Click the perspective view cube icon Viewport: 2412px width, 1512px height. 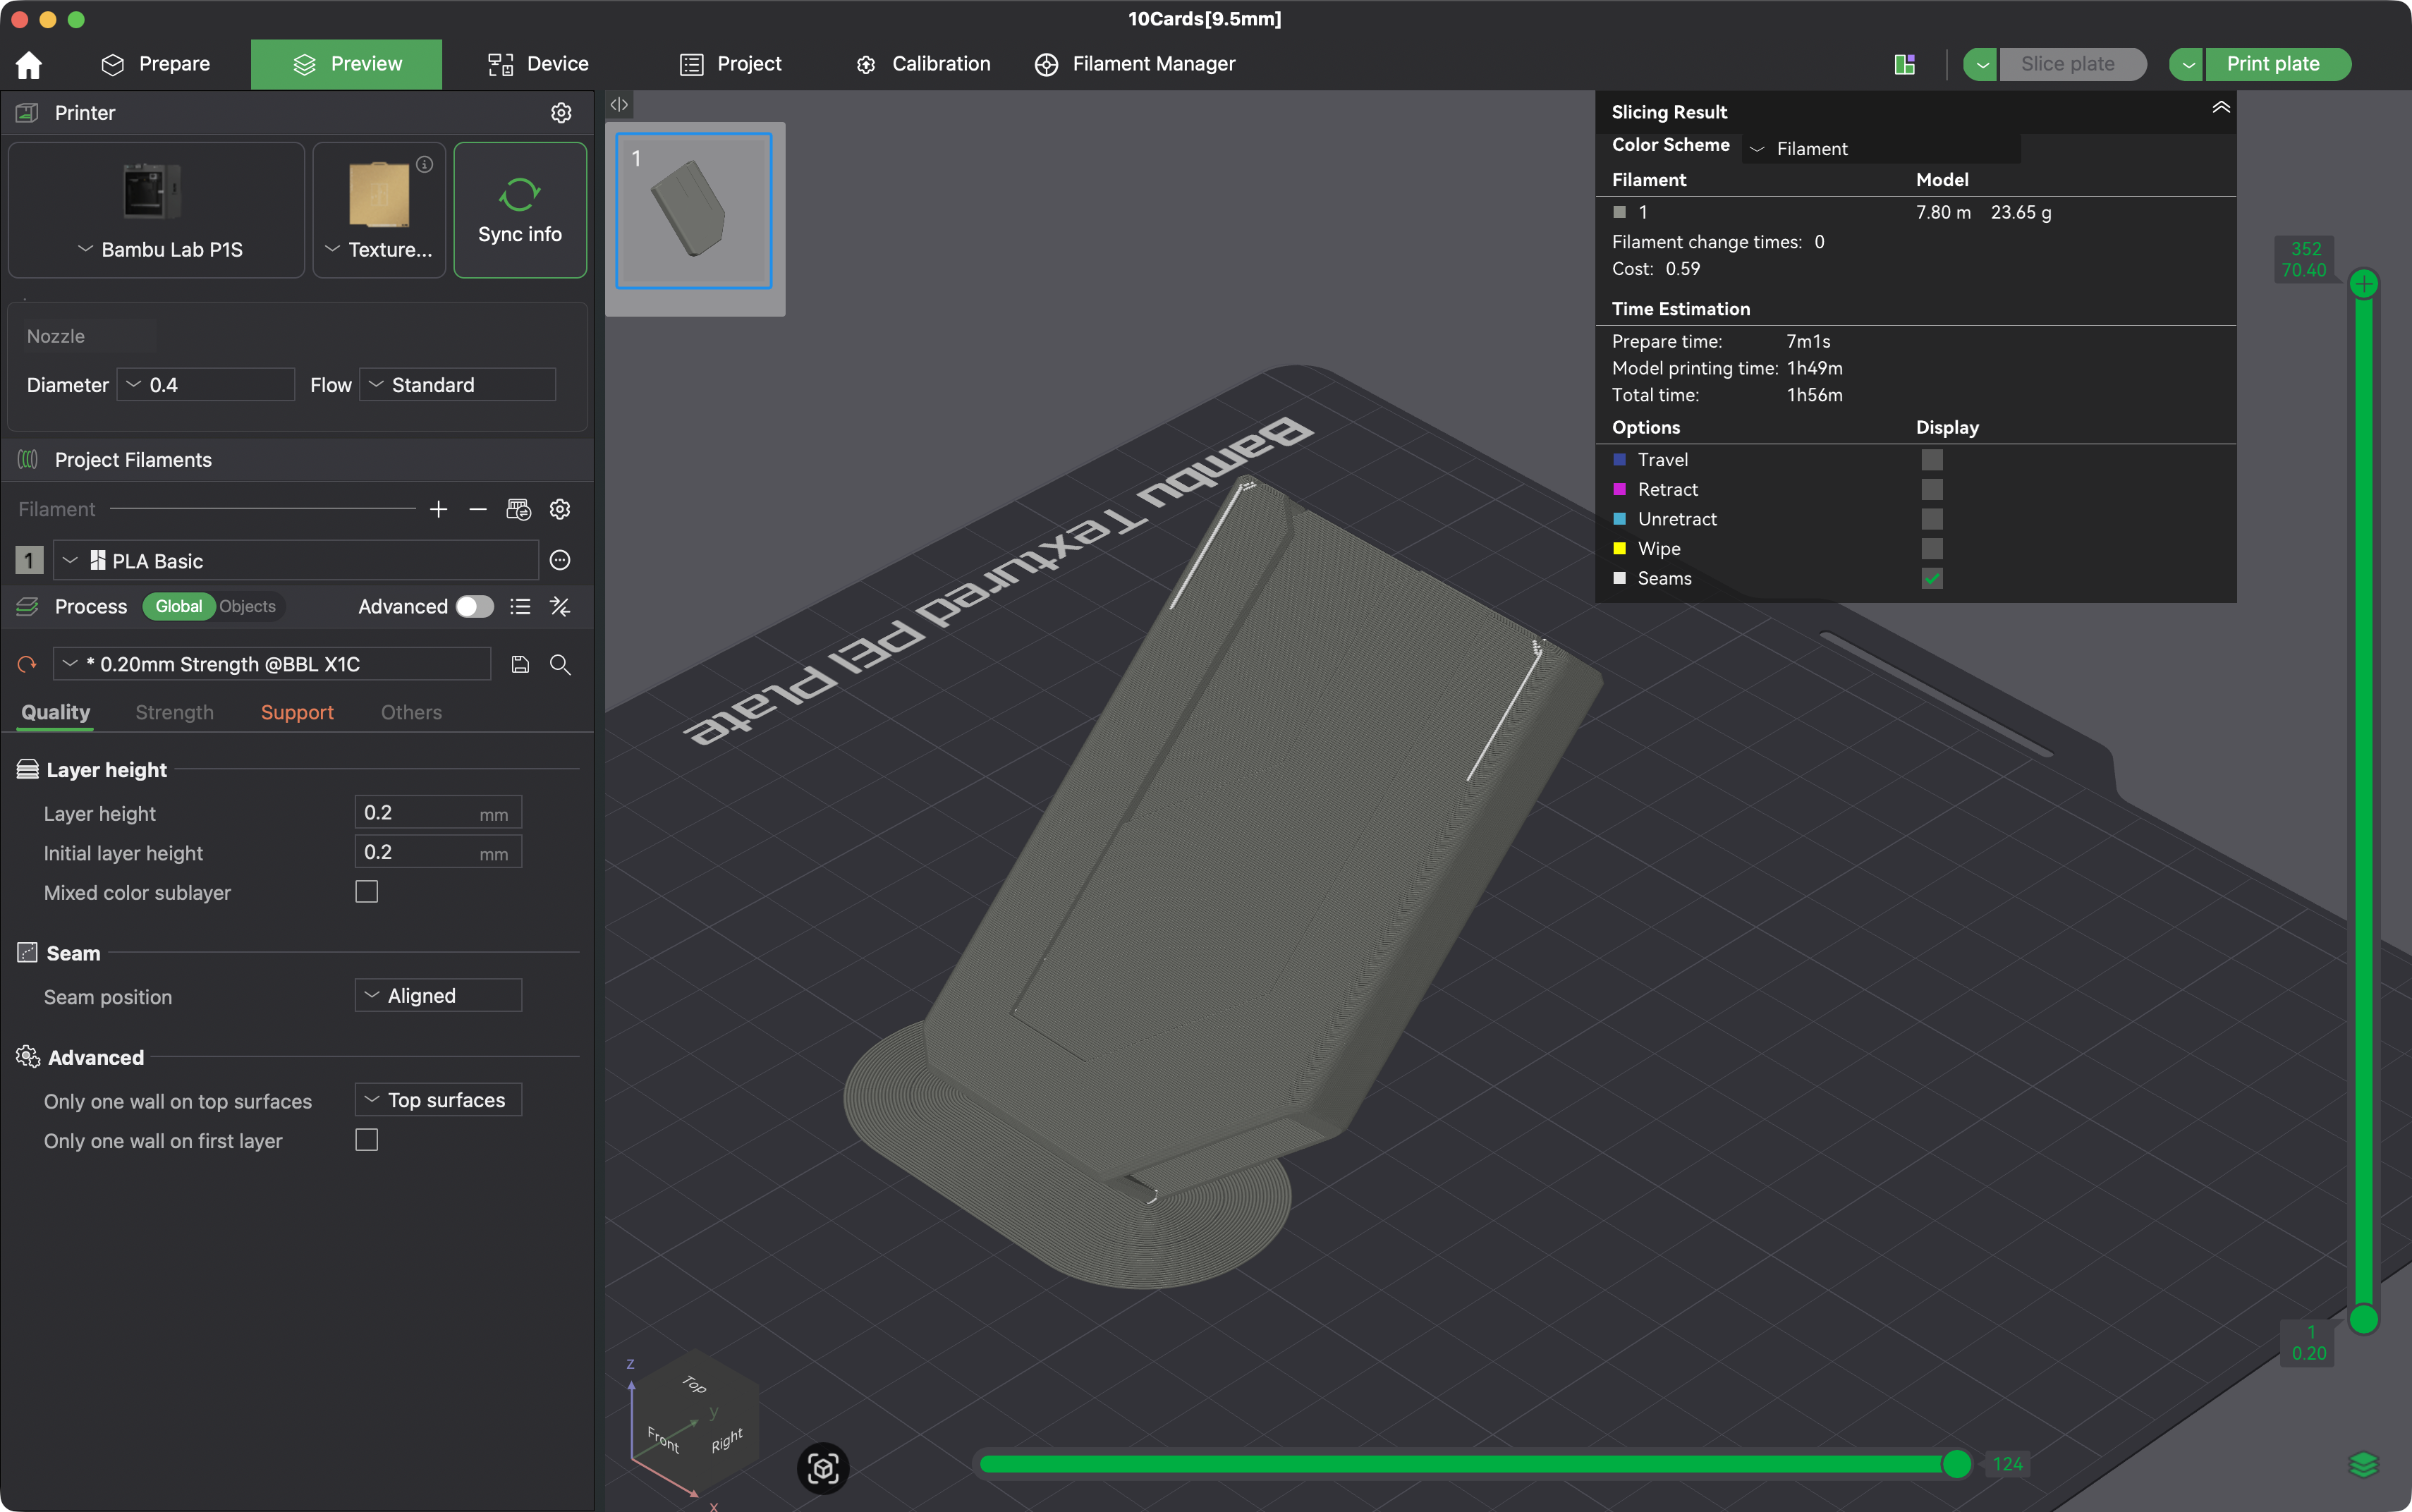823,1468
